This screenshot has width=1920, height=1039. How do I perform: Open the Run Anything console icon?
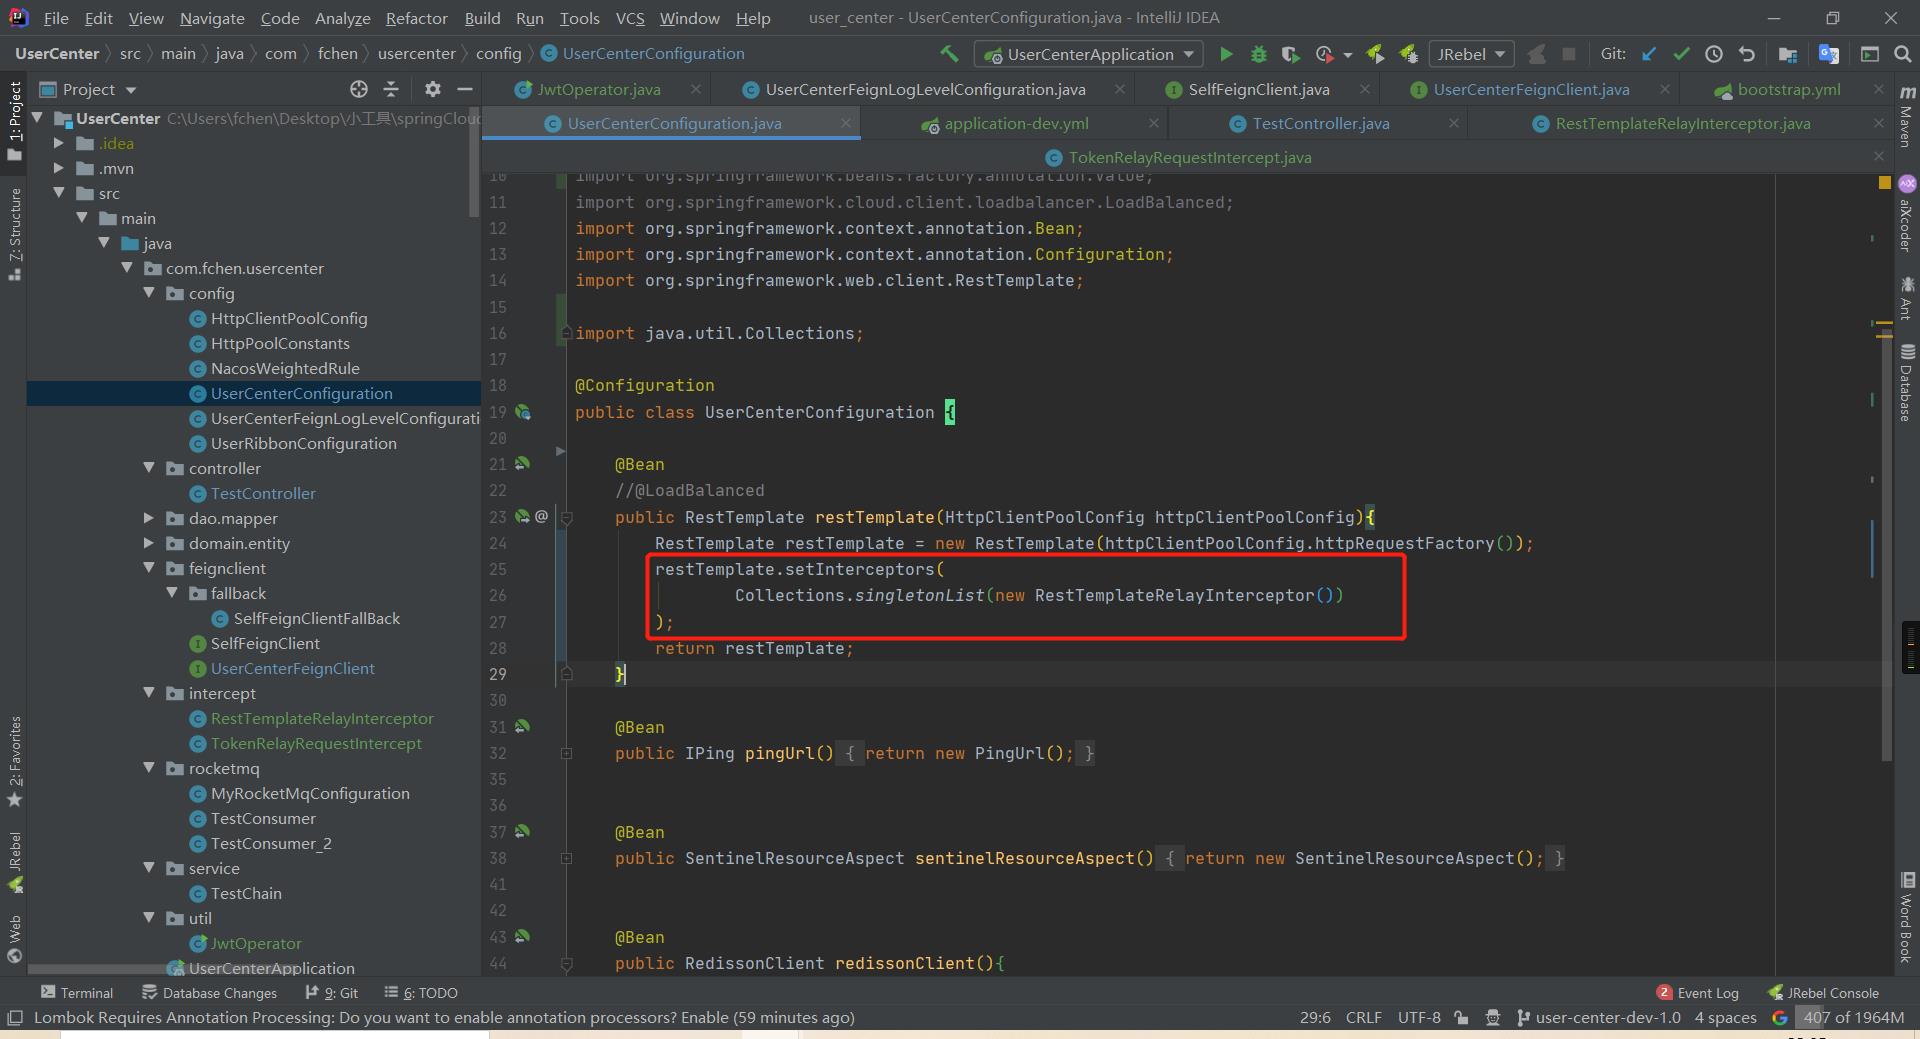[1870, 54]
